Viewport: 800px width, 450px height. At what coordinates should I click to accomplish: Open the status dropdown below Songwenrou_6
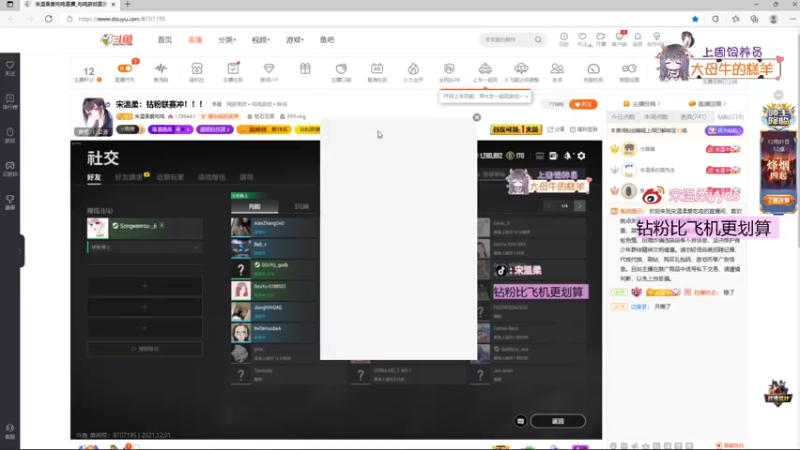(145, 247)
